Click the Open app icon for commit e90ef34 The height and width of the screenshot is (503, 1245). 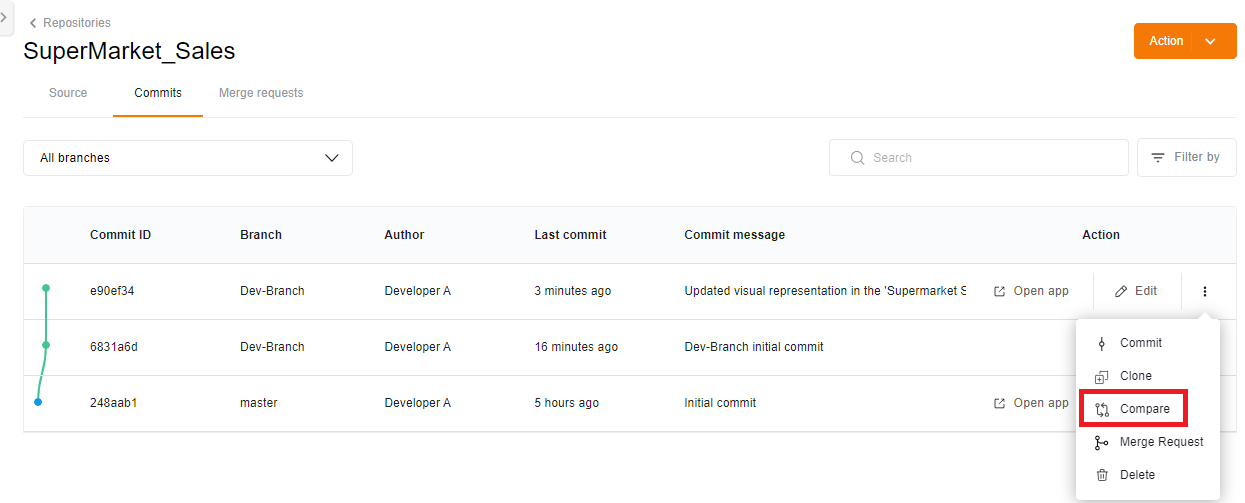click(999, 292)
